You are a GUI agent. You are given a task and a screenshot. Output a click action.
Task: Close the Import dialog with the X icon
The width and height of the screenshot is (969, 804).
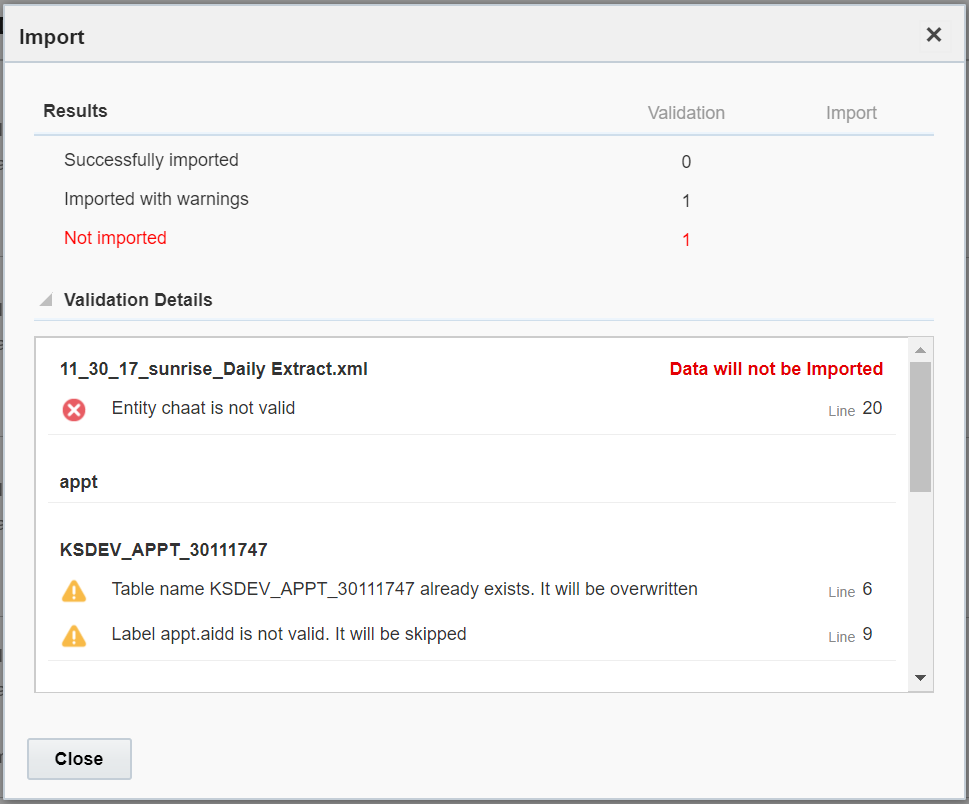933,35
